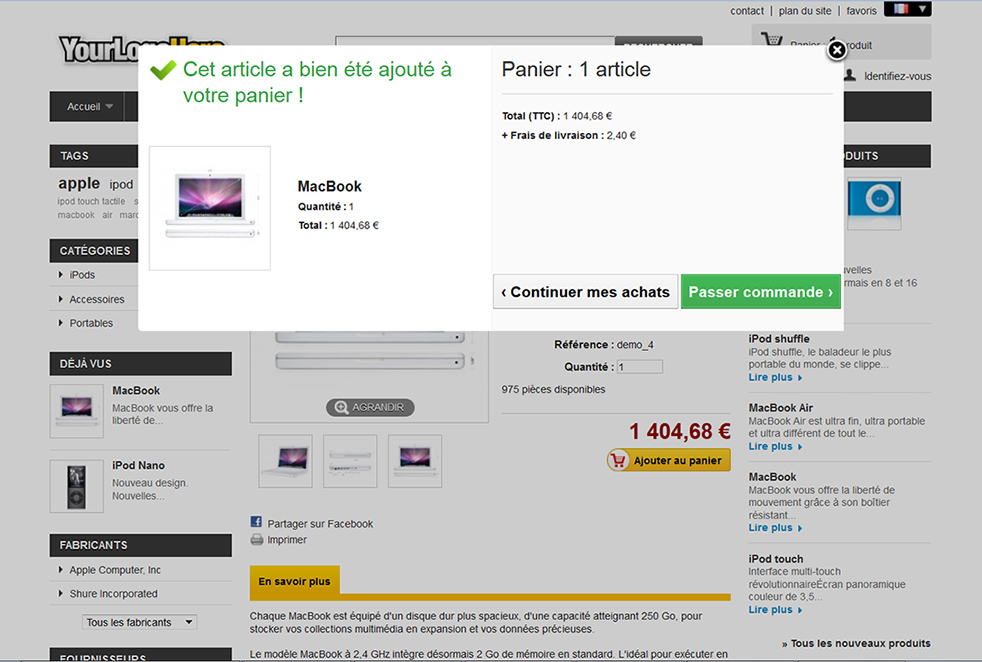Screen dimensions: 982x662
Task: Click cart icon on Ajouter au panier
Action: pyautogui.click(x=618, y=460)
